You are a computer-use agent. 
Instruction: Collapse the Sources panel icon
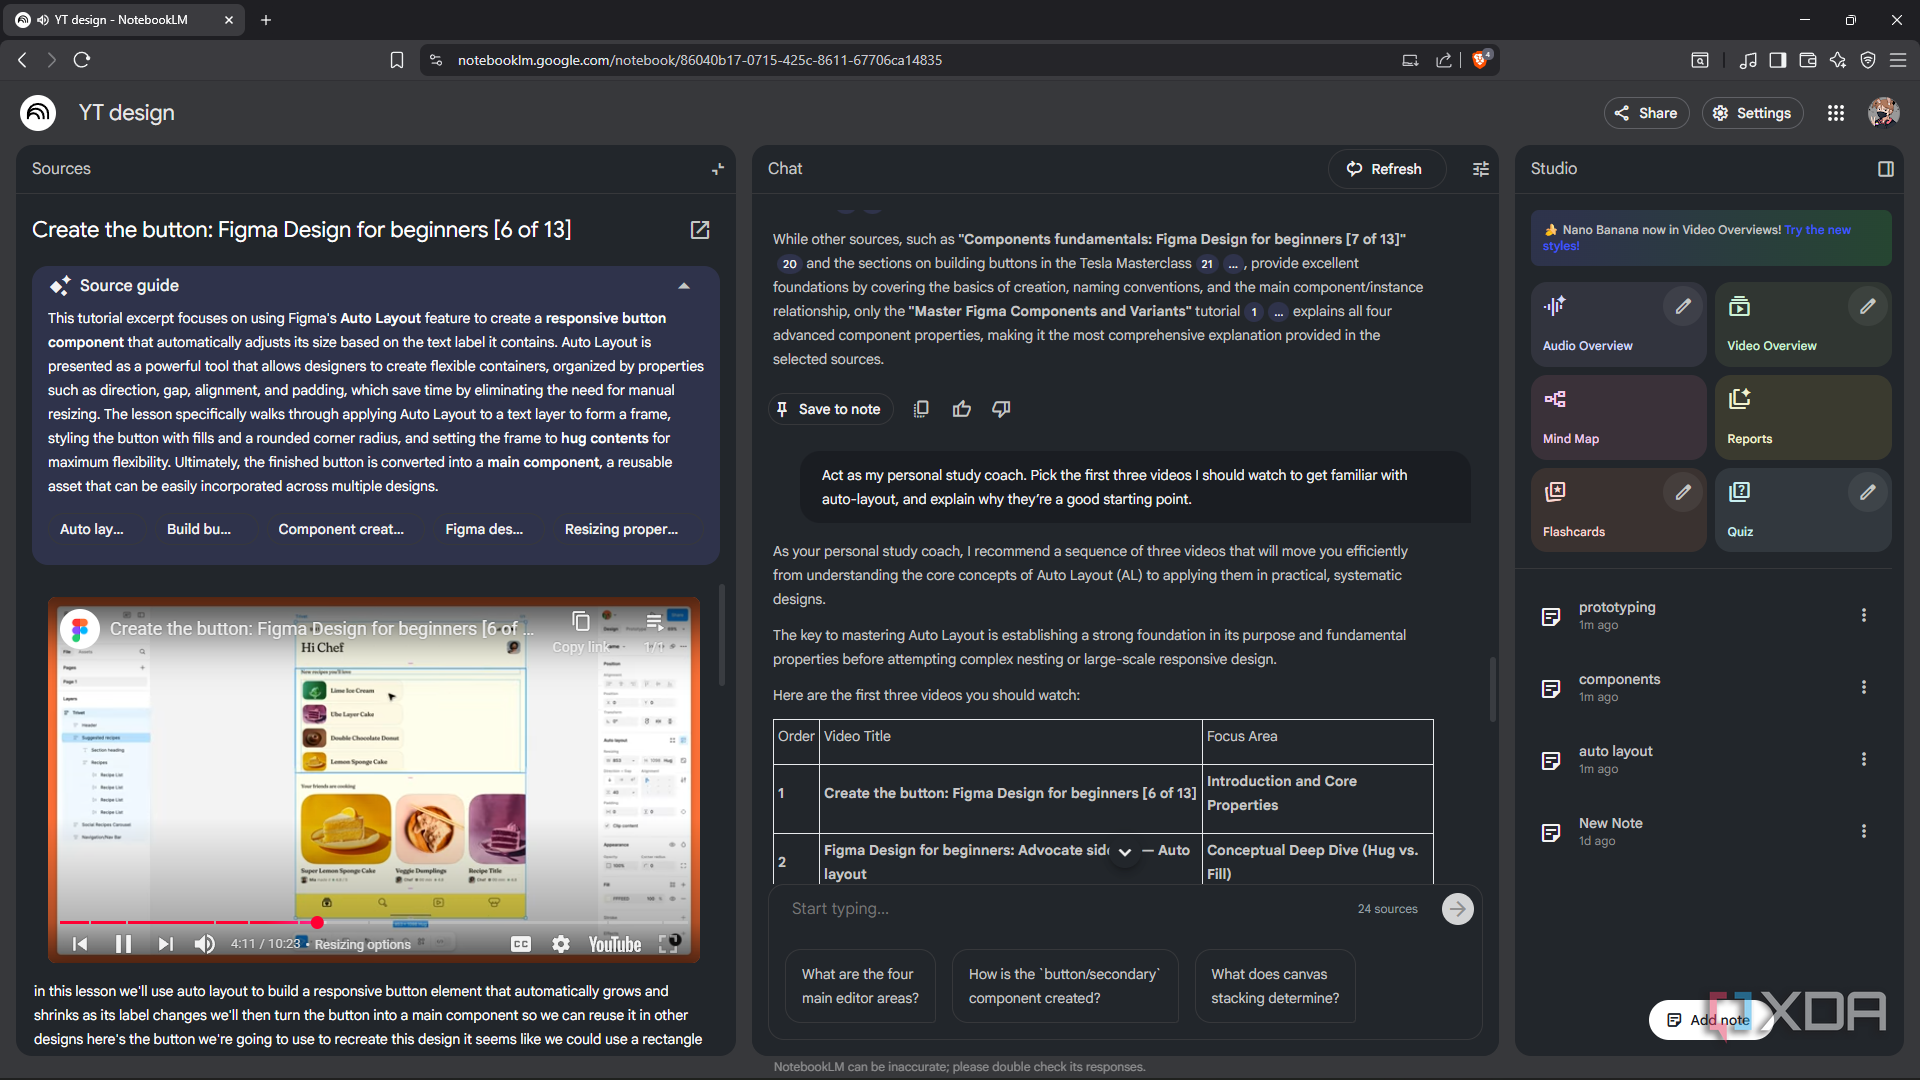pos(717,169)
